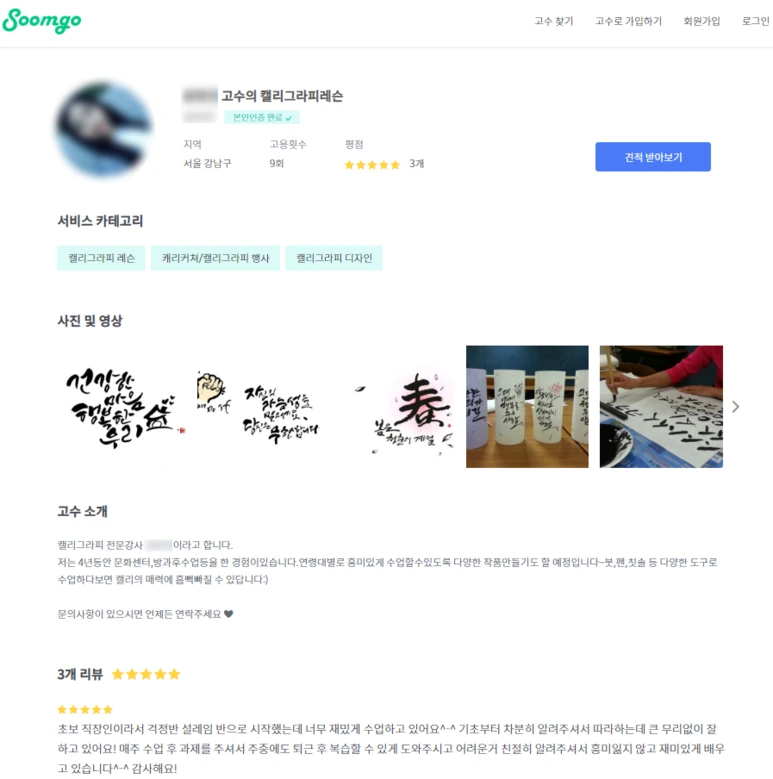The width and height of the screenshot is (773, 779).
Task: Click the 평점 star rating icons
Action: pyautogui.click(x=372, y=164)
